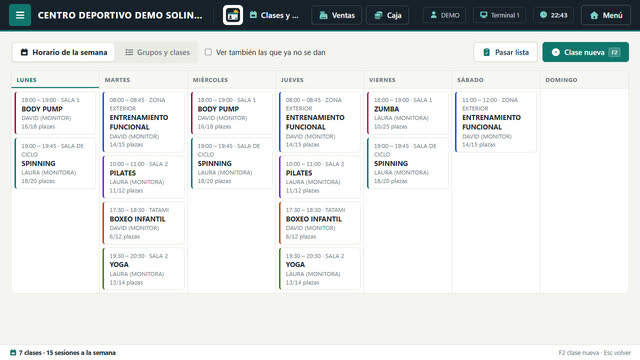Open Monday's Body Pump class card
The width and height of the screenshot is (640, 360).
click(55, 113)
